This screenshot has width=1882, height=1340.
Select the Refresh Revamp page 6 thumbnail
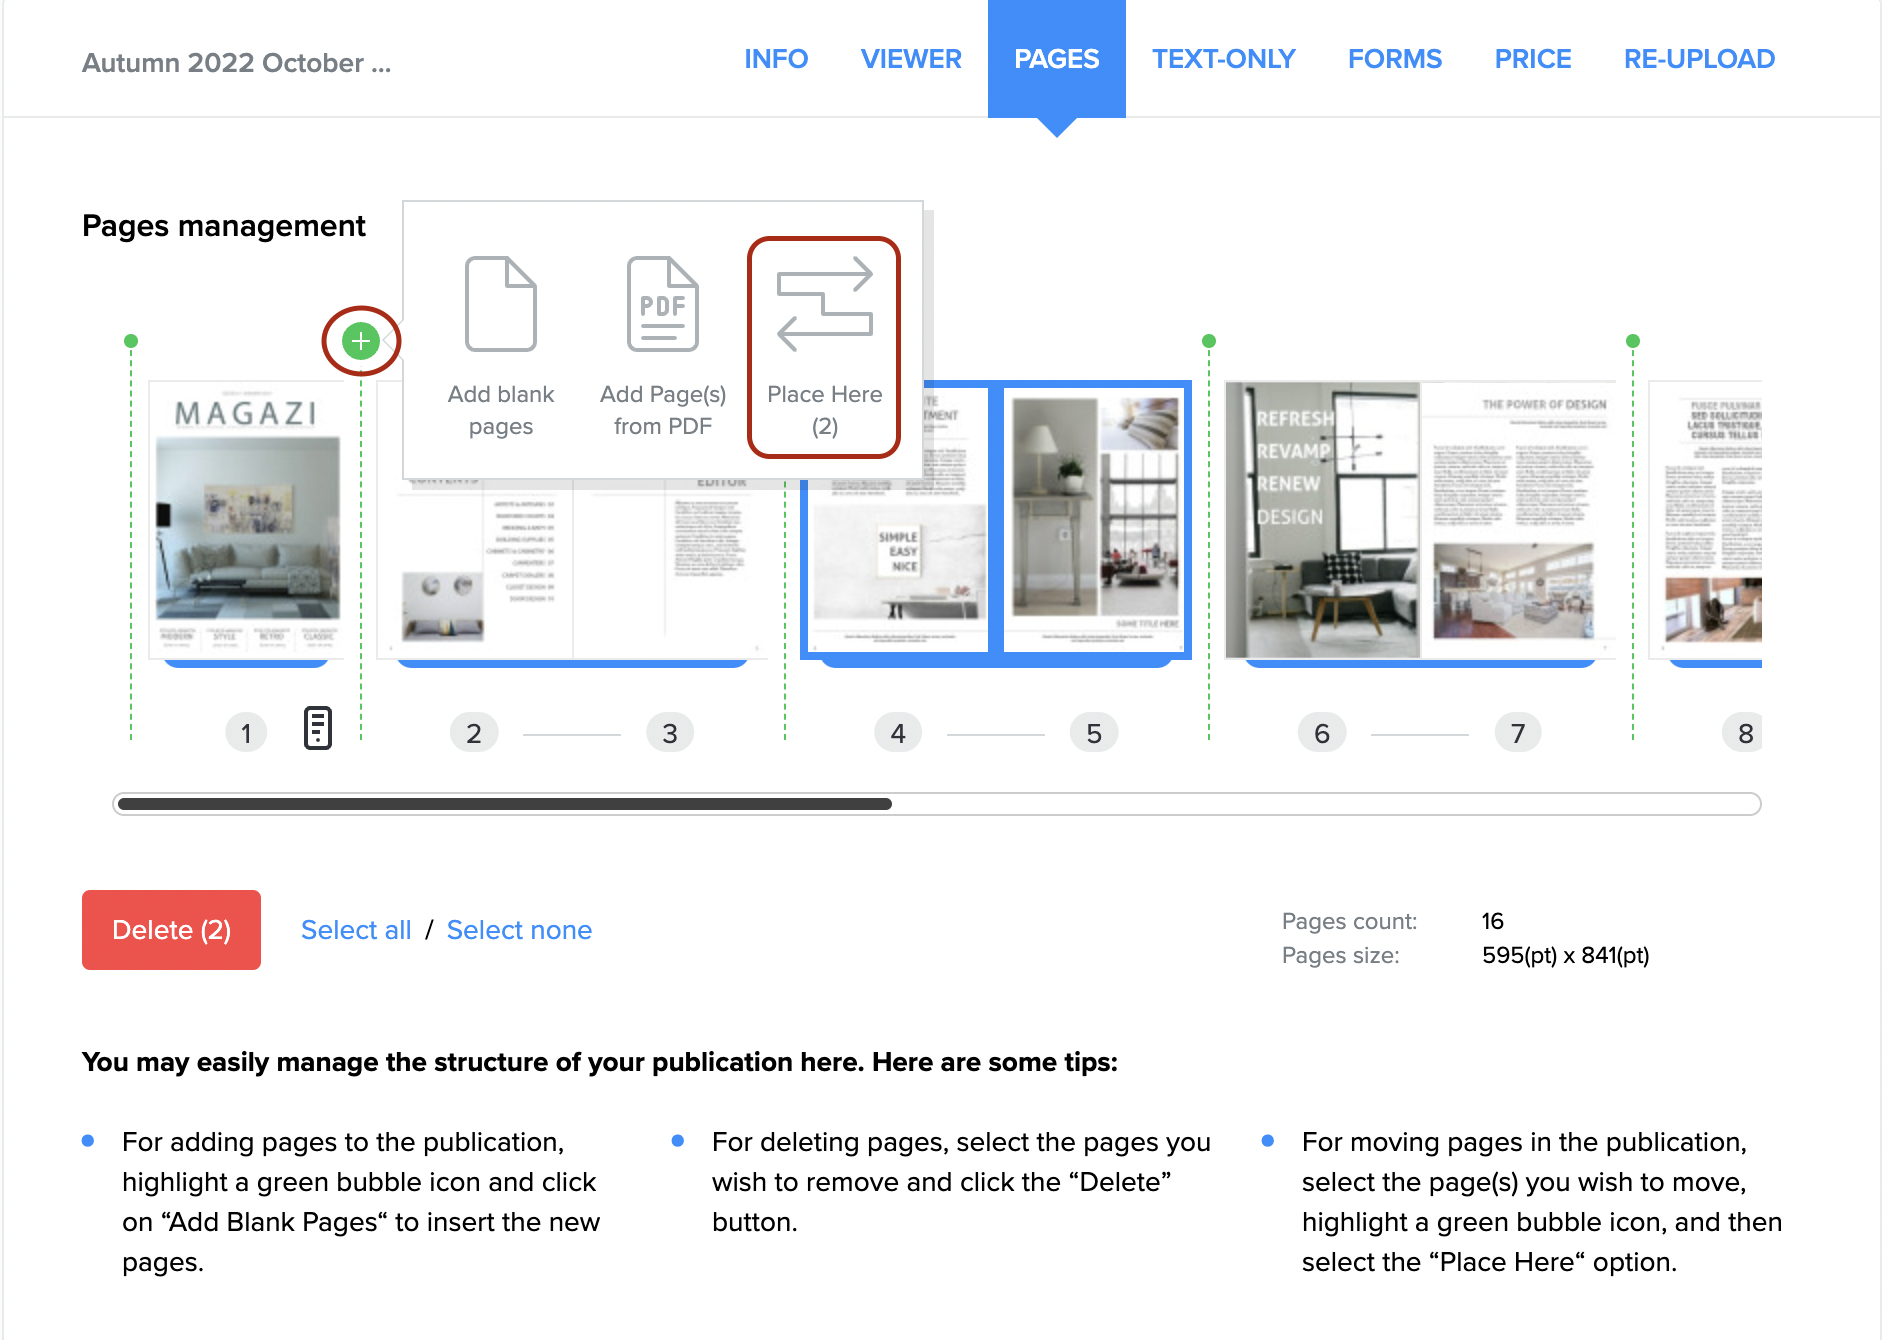[1322, 520]
